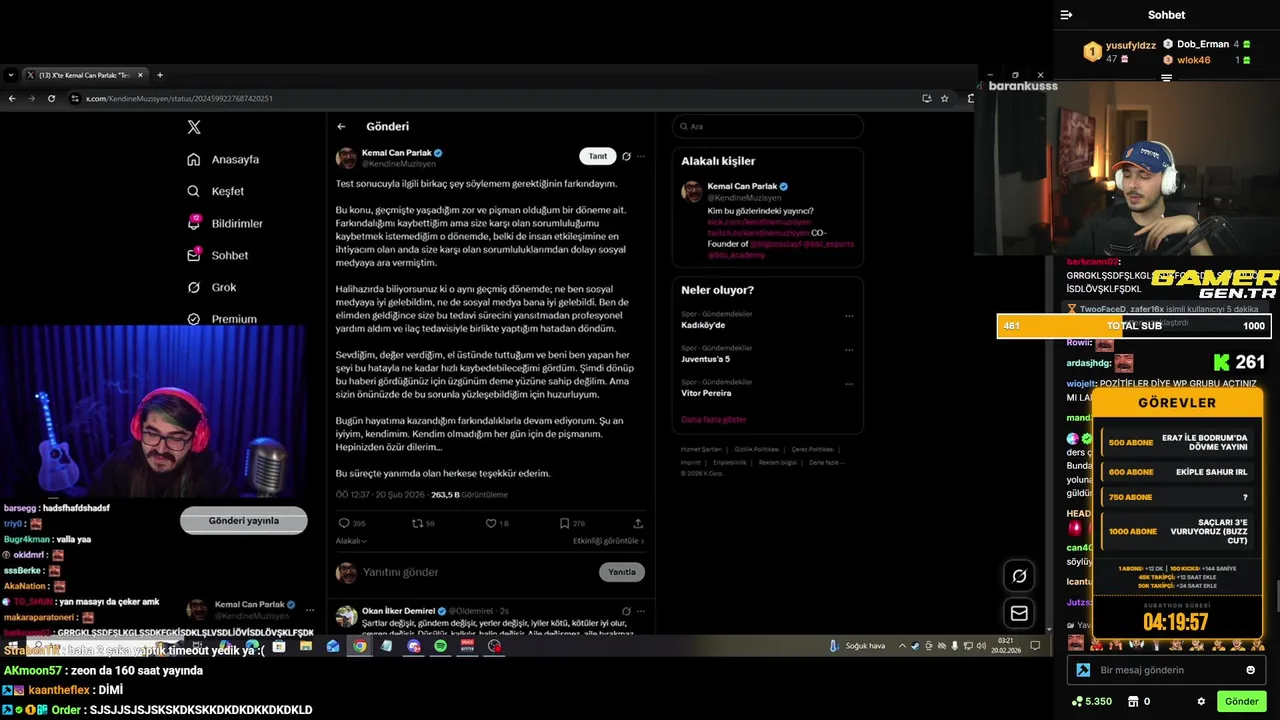Click the Dob_Erman leaderboard entry
The image size is (1280, 720).
coord(1205,44)
